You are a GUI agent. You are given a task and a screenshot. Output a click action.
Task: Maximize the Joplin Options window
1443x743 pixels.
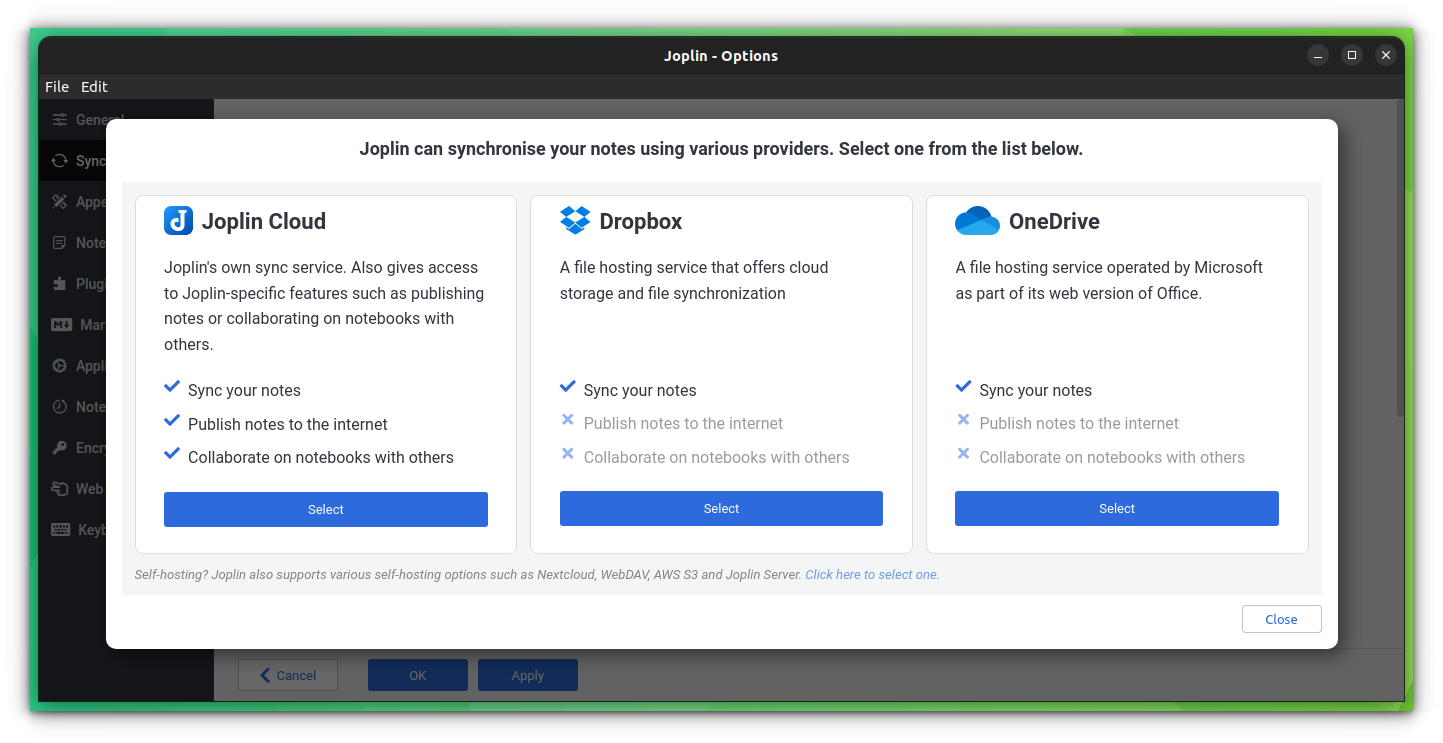(1352, 55)
